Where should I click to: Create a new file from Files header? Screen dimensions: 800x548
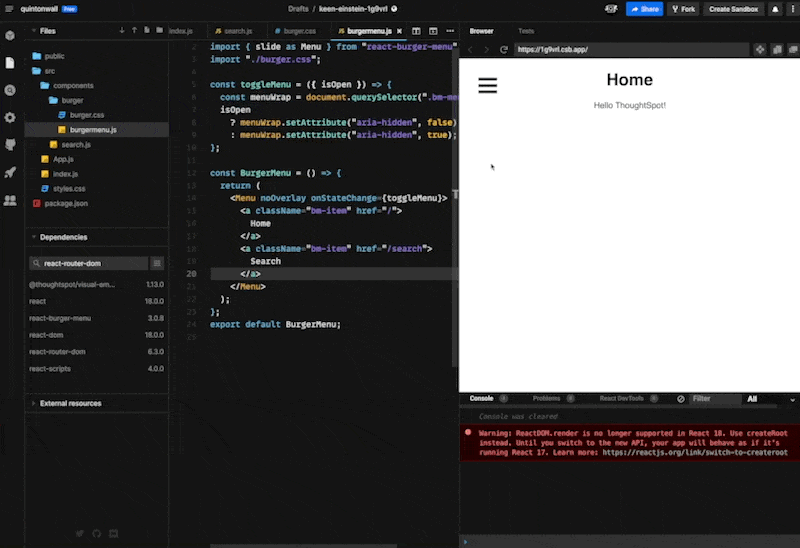pos(147,31)
